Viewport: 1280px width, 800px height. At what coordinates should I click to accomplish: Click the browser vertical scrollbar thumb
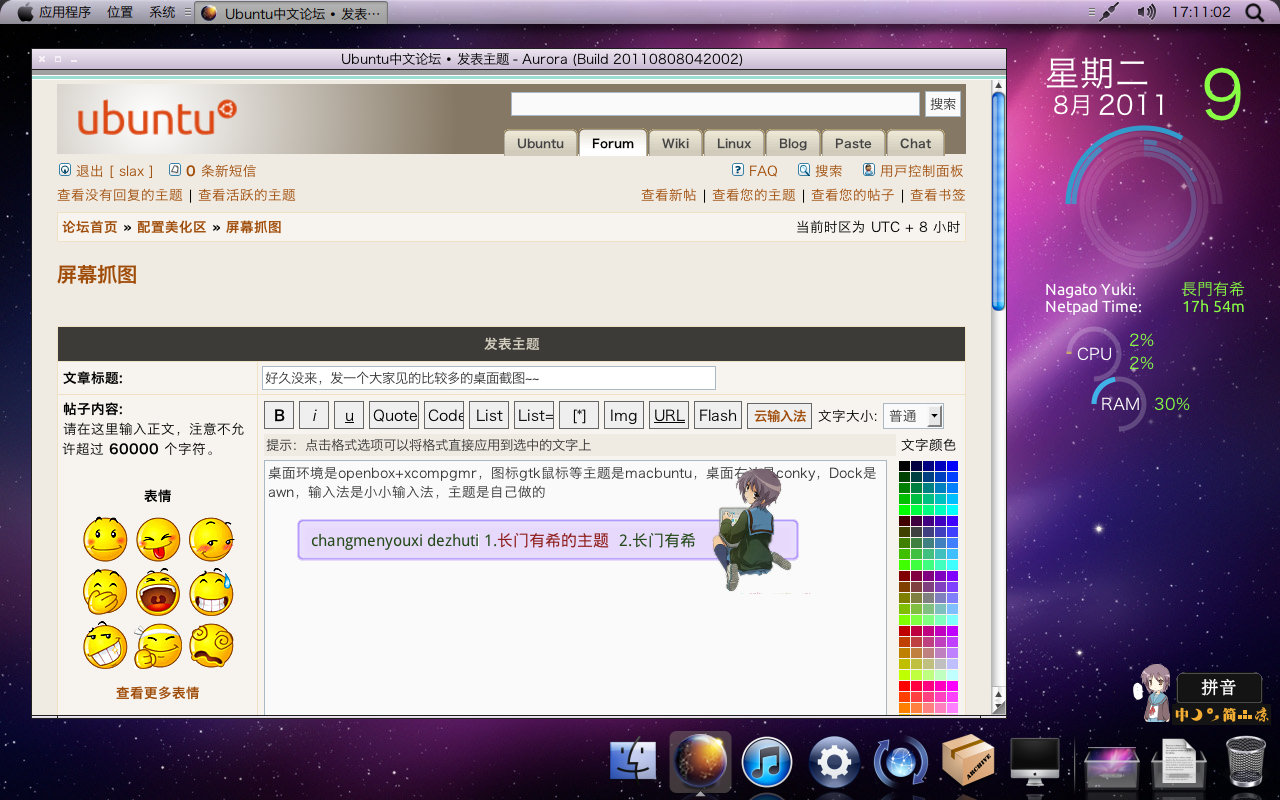[998, 200]
